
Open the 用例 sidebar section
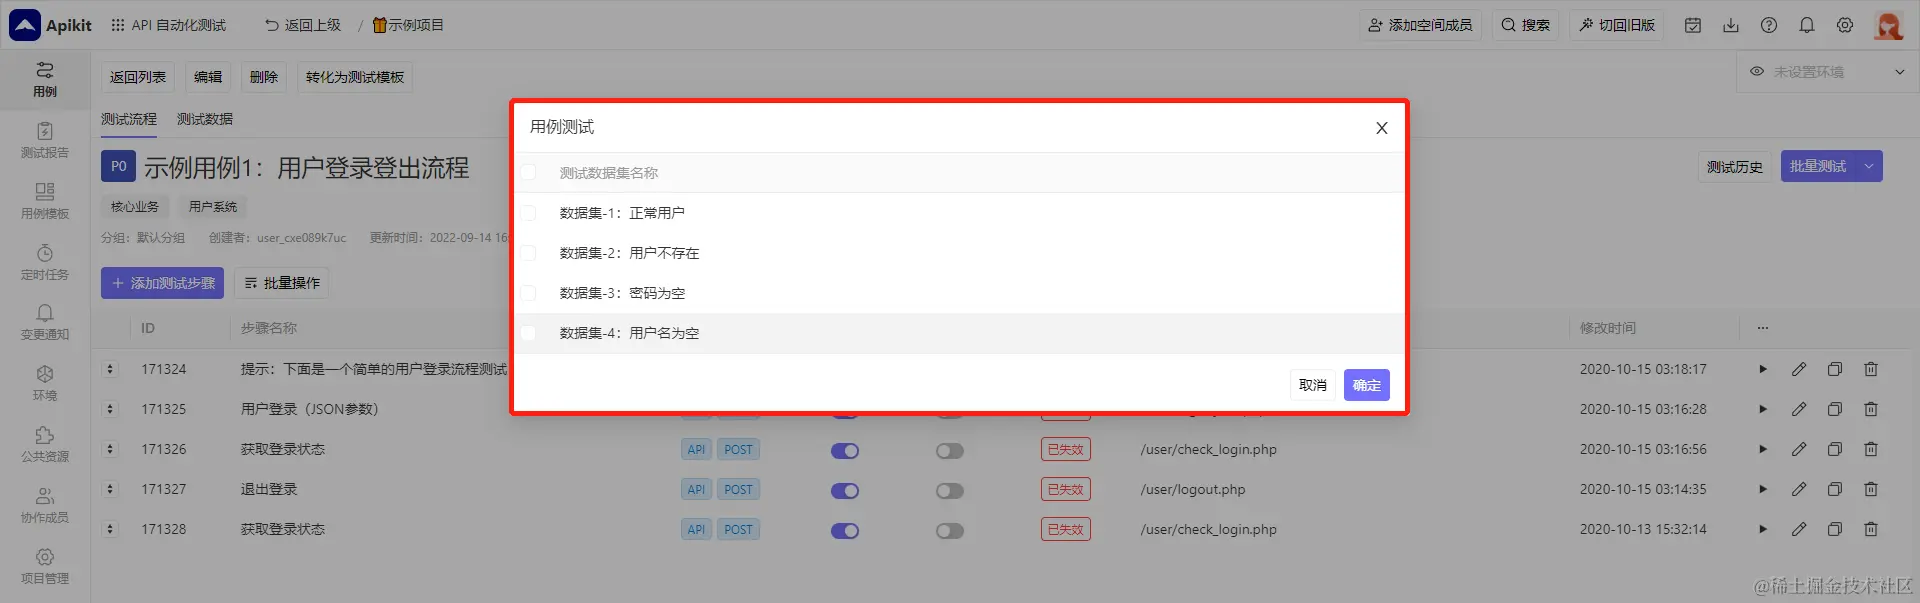tap(45, 79)
